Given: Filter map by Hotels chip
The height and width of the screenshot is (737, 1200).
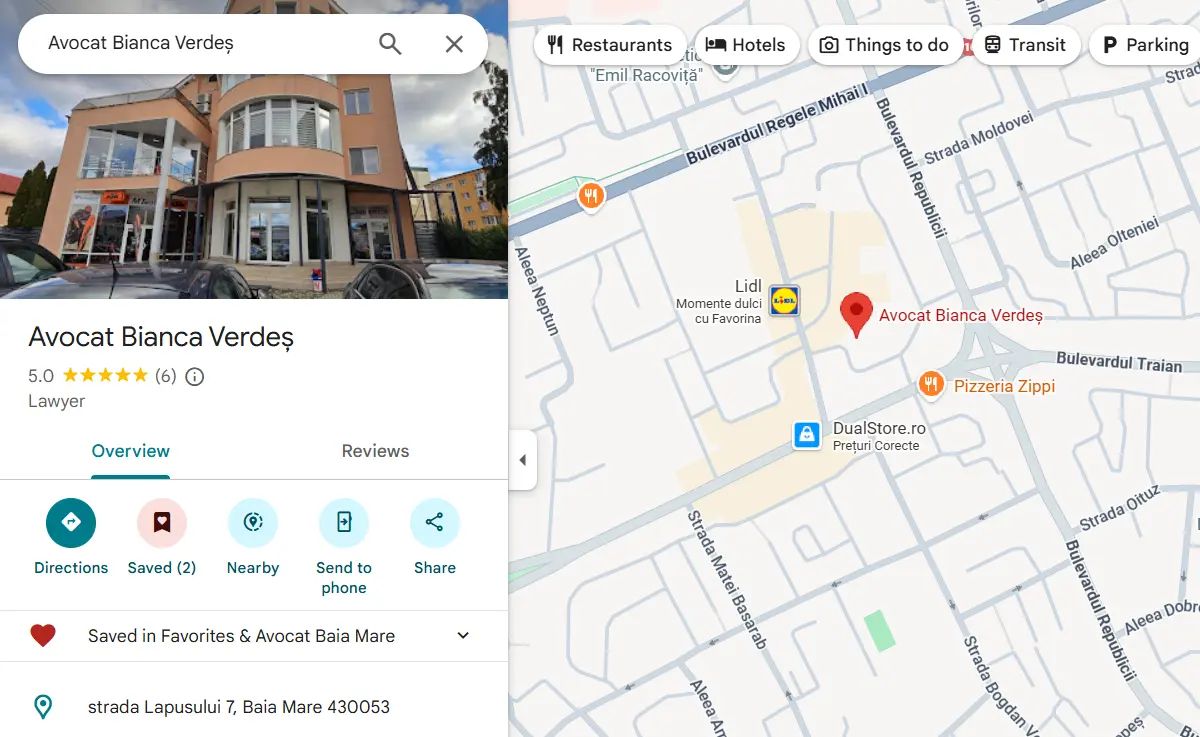Looking at the screenshot, I should click(x=745, y=45).
